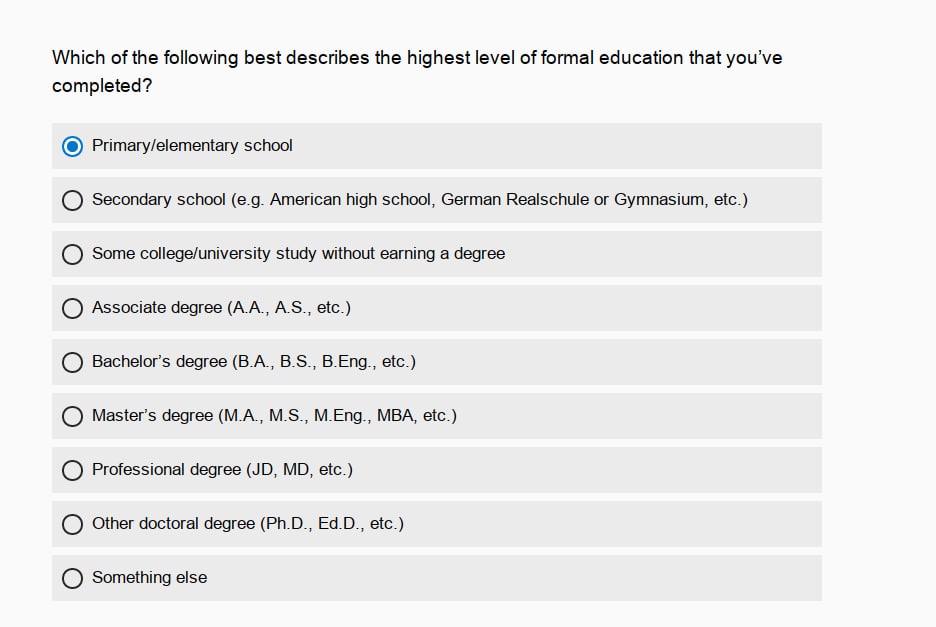Click empty area of Something else row
Viewport: 936px width, 627px height.
click(x=513, y=578)
